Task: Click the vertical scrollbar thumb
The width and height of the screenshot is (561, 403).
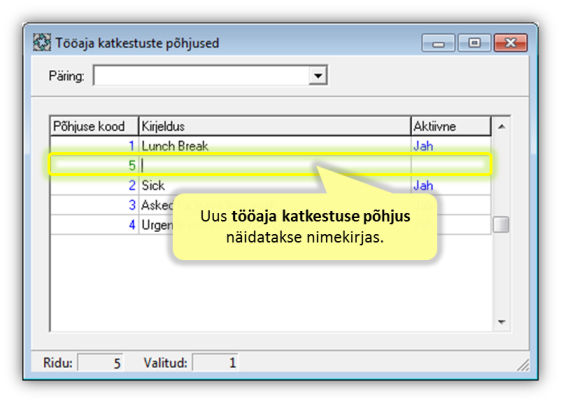Action: [x=501, y=225]
